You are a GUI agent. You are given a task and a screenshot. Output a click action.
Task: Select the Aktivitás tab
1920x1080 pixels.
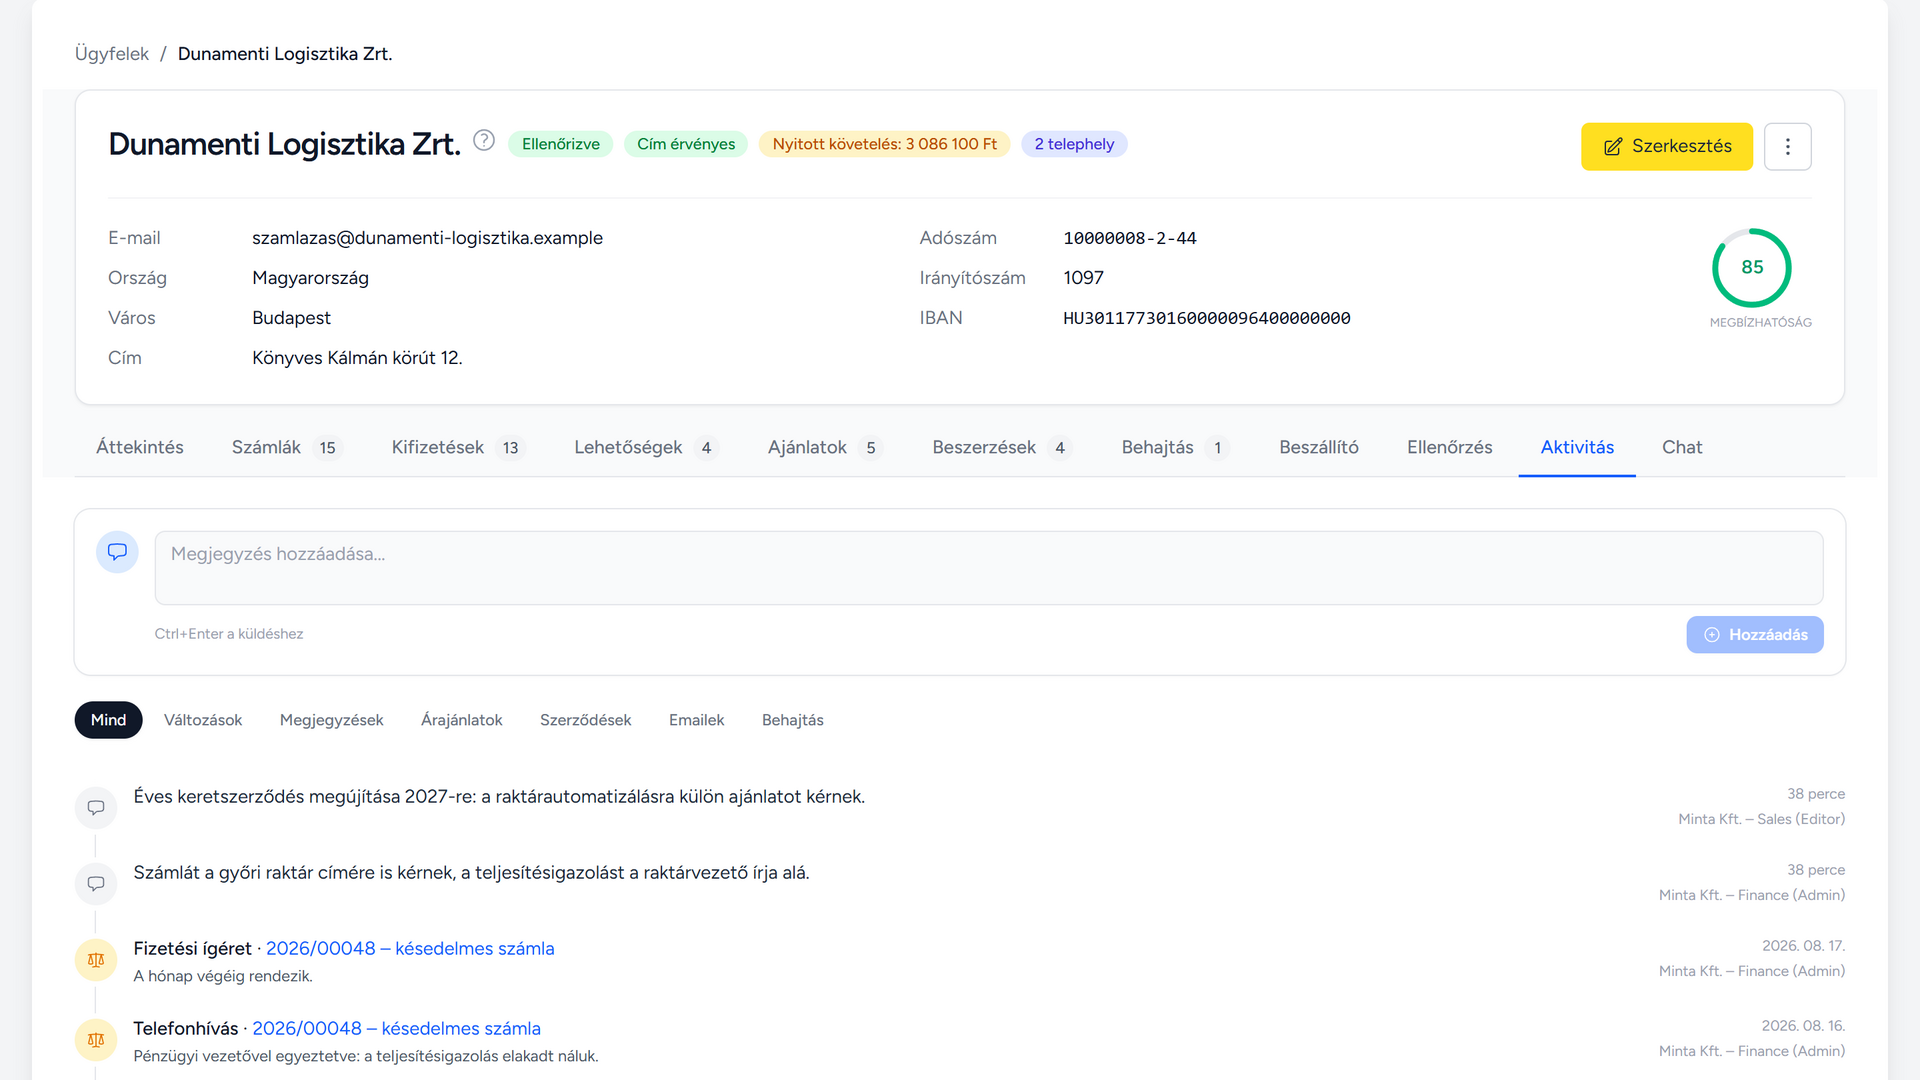(1577, 447)
